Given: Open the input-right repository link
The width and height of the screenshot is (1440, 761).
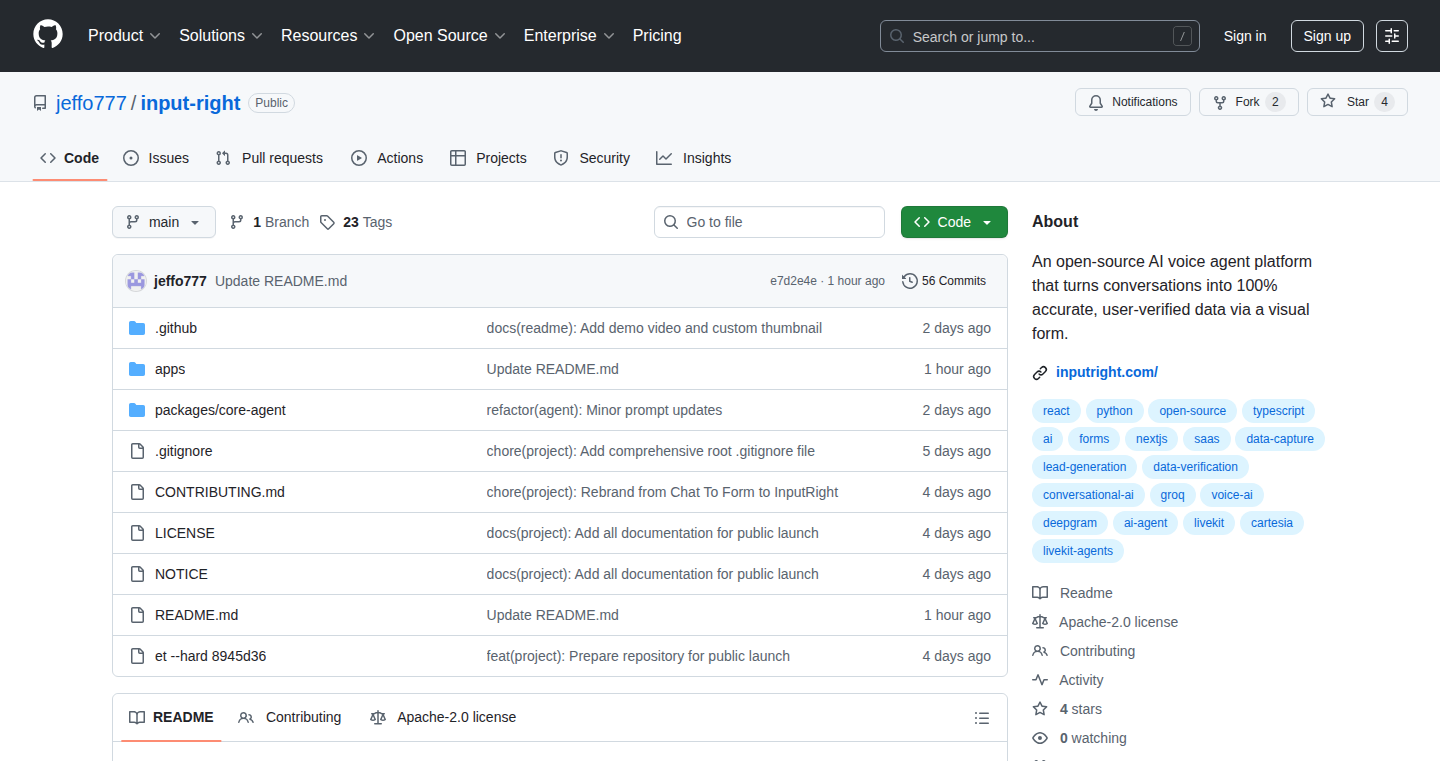Looking at the screenshot, I should (x=191, y=103).
